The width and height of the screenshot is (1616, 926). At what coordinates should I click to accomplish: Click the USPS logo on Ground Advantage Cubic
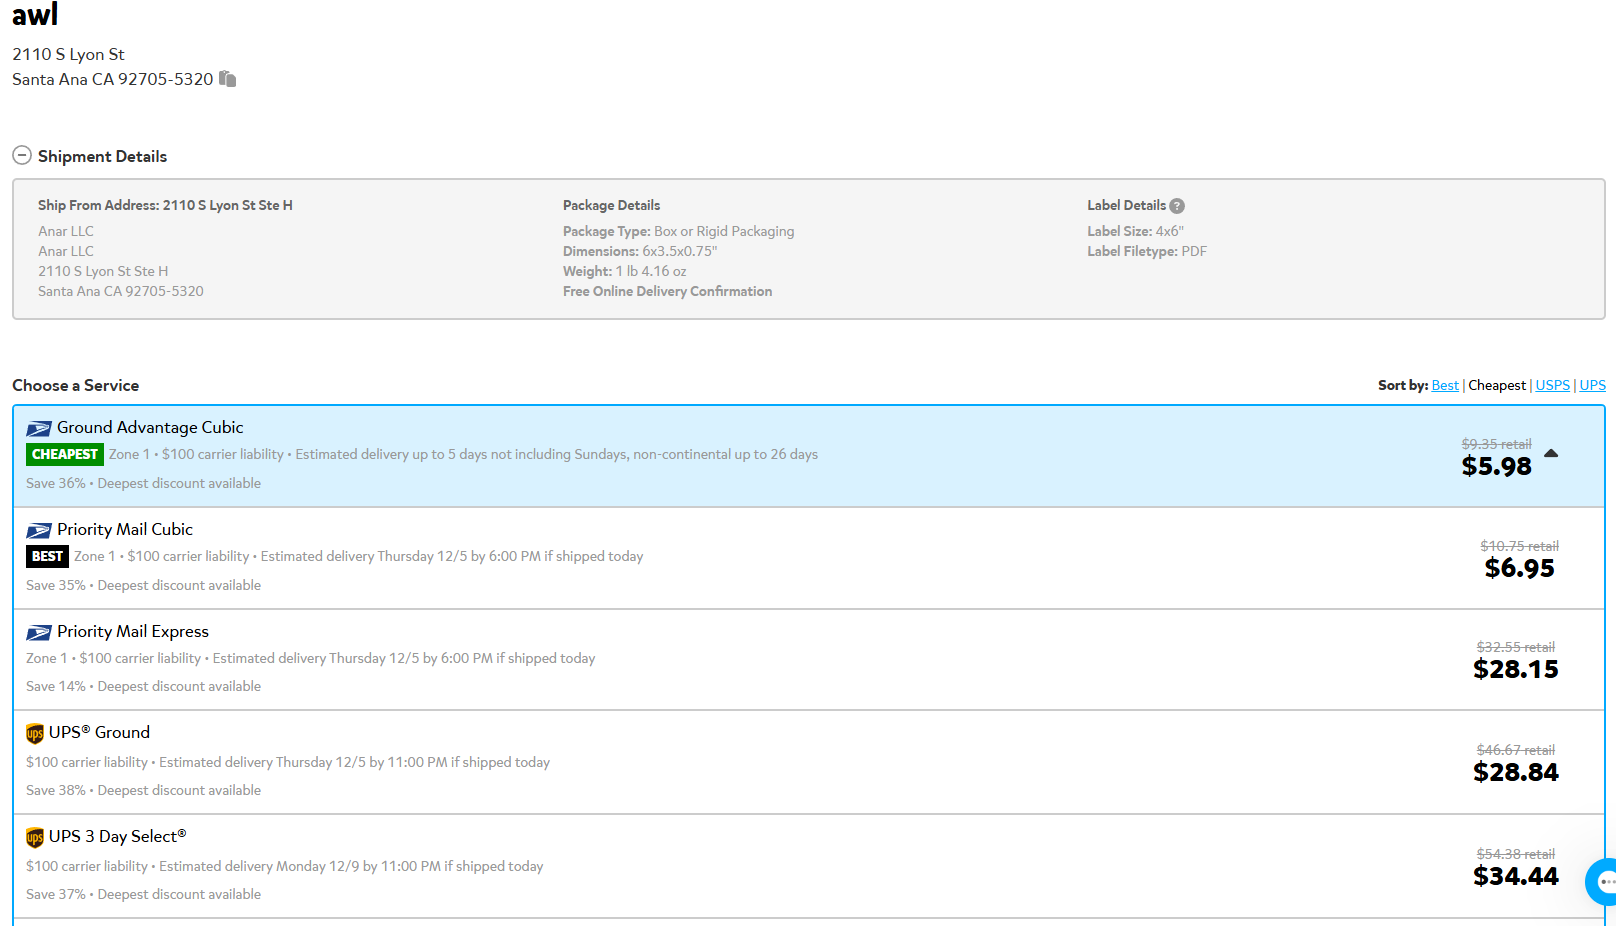[x=39, y=429]
